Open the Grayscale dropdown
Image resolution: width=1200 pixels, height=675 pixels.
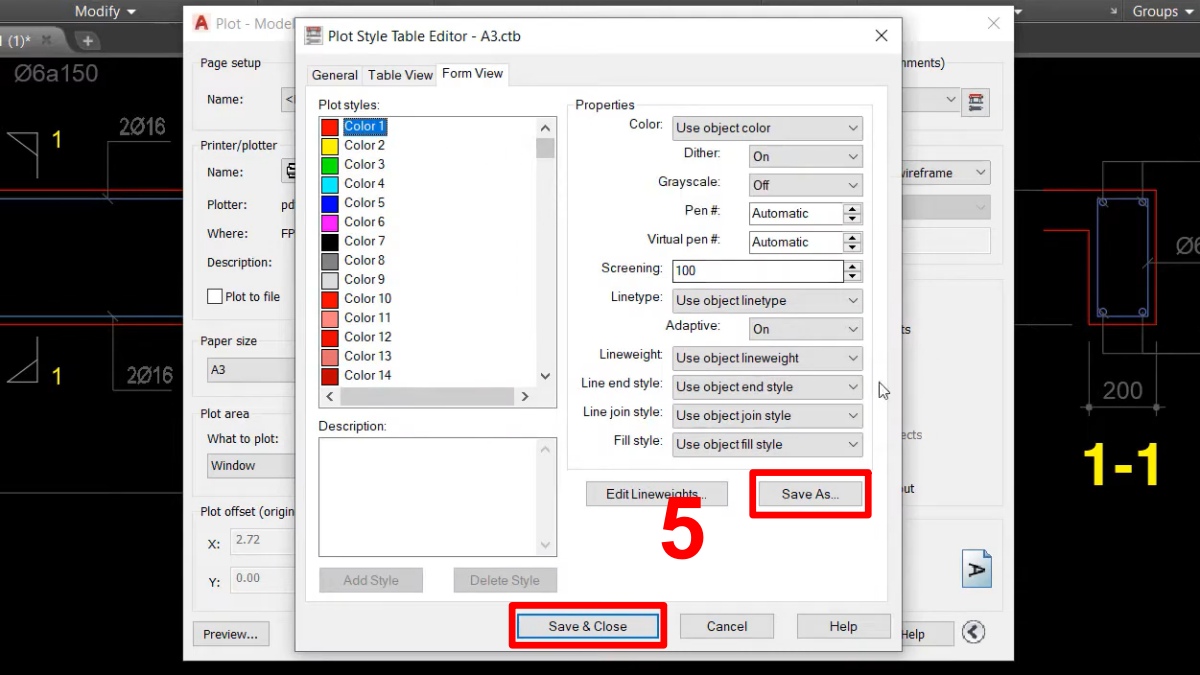[x=805, y=185]
